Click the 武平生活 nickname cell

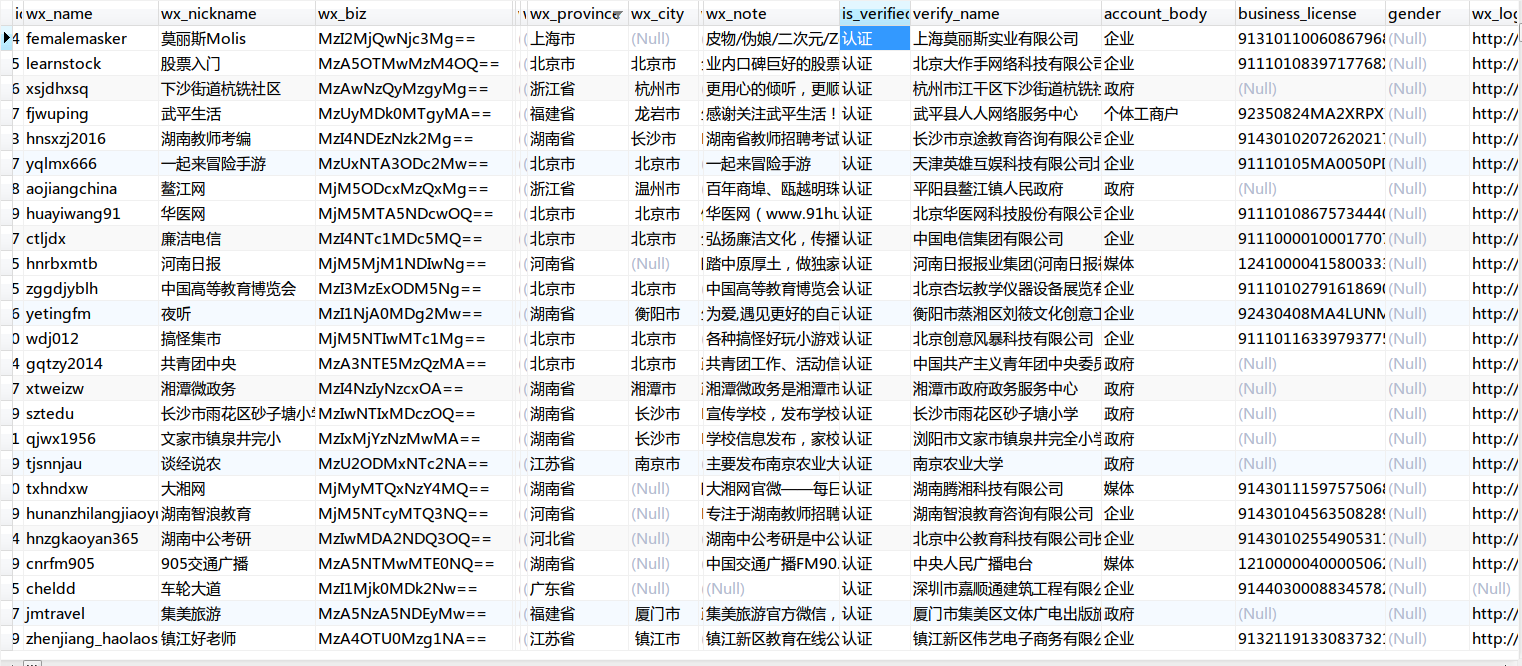tap(236, 114)
